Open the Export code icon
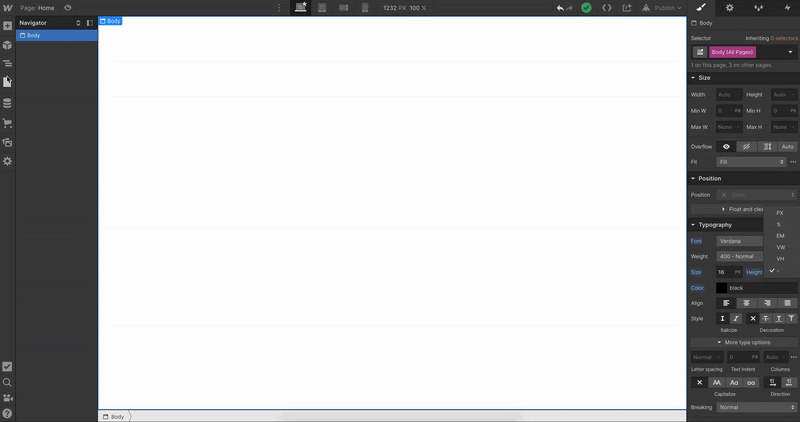Image resolution: width=800 pixels, height=422 pixels. [607, 8]
